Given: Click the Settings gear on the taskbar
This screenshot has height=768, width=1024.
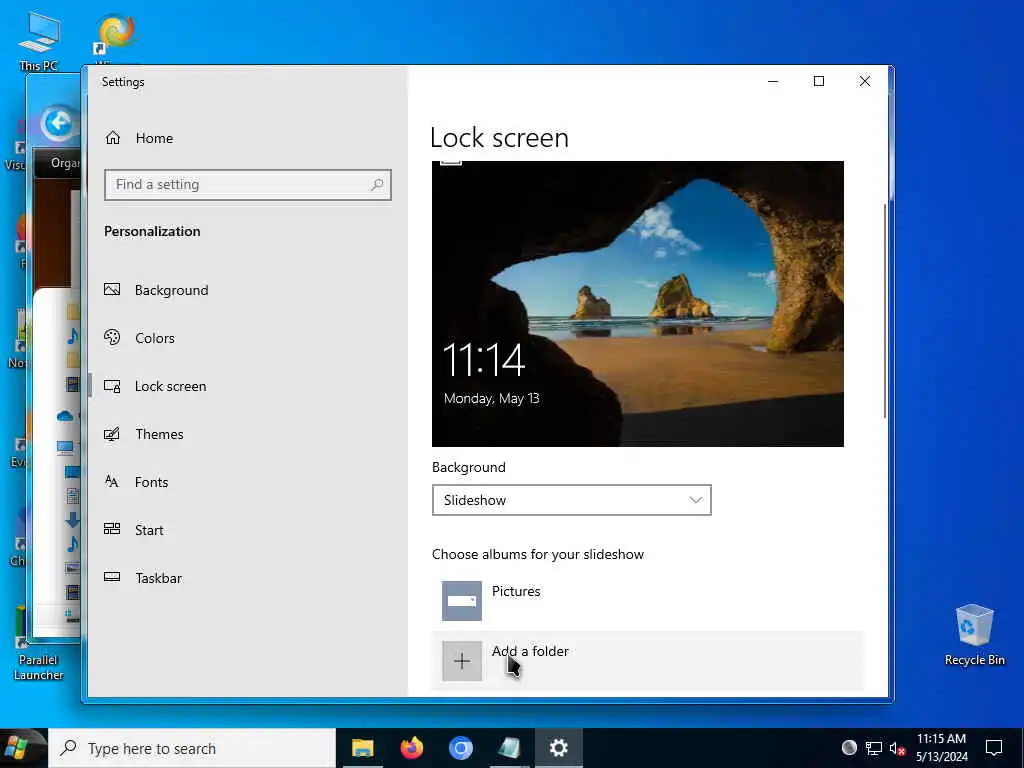Looking at the screenshot, I should (558, 748).
